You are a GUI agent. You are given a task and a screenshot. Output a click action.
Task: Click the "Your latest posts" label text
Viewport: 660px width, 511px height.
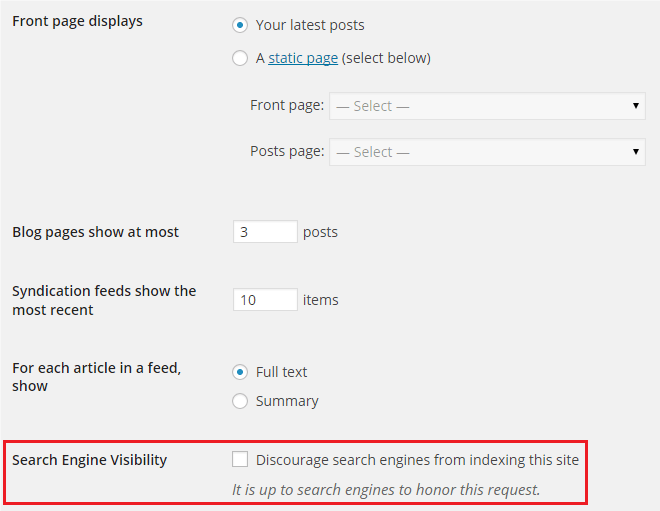pyautogui.click(x=310, y=25)
